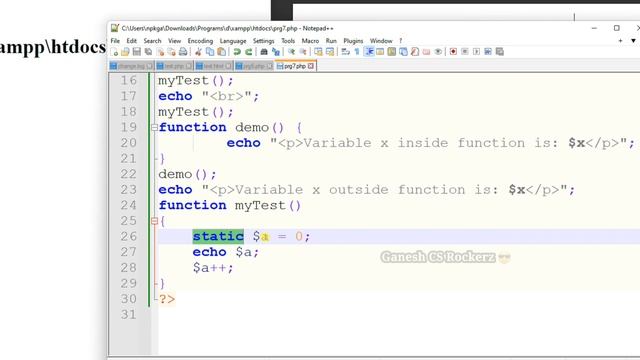Open the document list dropdown arrow in menu bar
The width and height of the screenshot is (640, 360).
633,41
